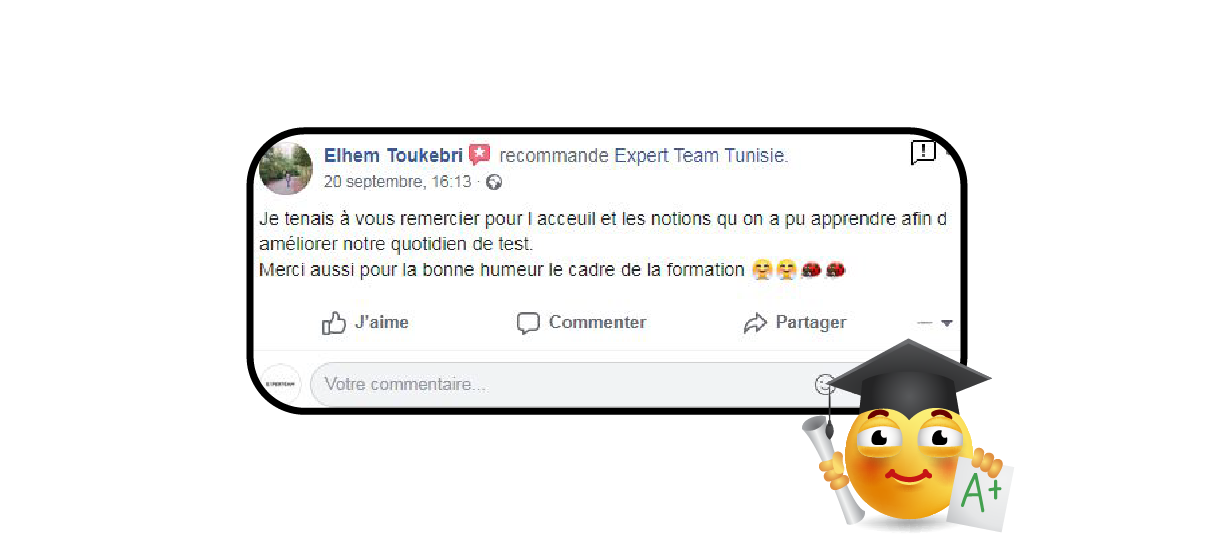Click the thumbs-up J'aime icon
Image resolution: width=1214 pixels, height=553 pixels.
pyautogui.click(x=333, y=323)
